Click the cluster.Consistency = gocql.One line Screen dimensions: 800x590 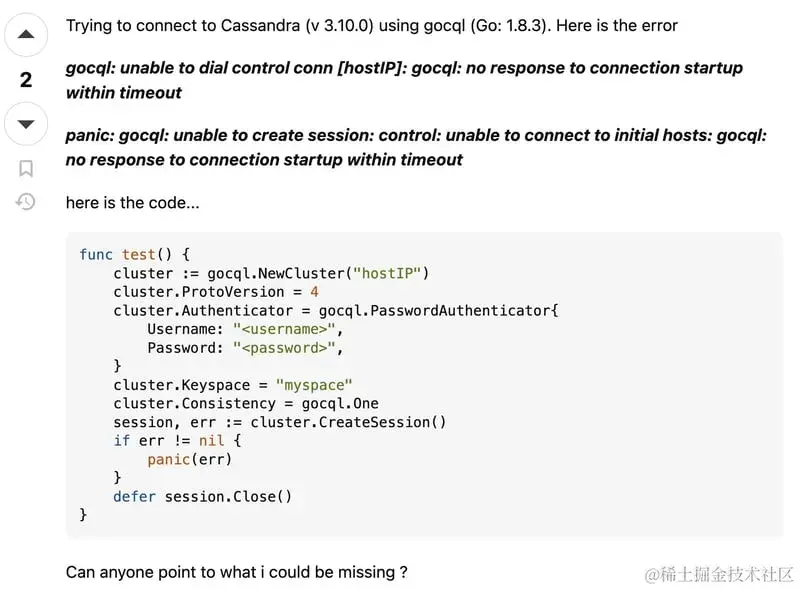(246, 403)
